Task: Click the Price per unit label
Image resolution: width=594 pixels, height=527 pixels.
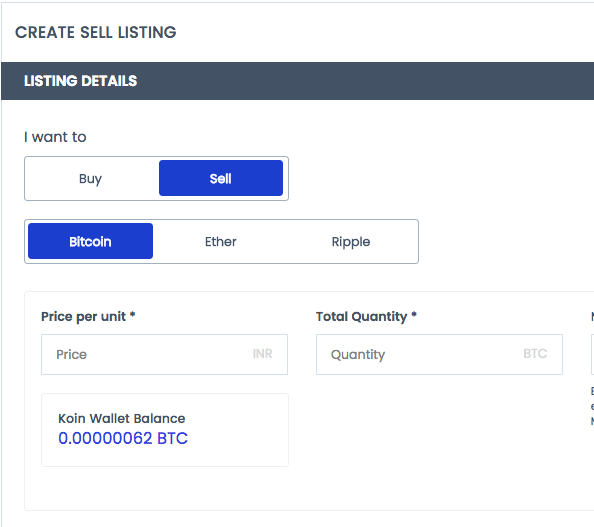Action: (x=83, y=317)
